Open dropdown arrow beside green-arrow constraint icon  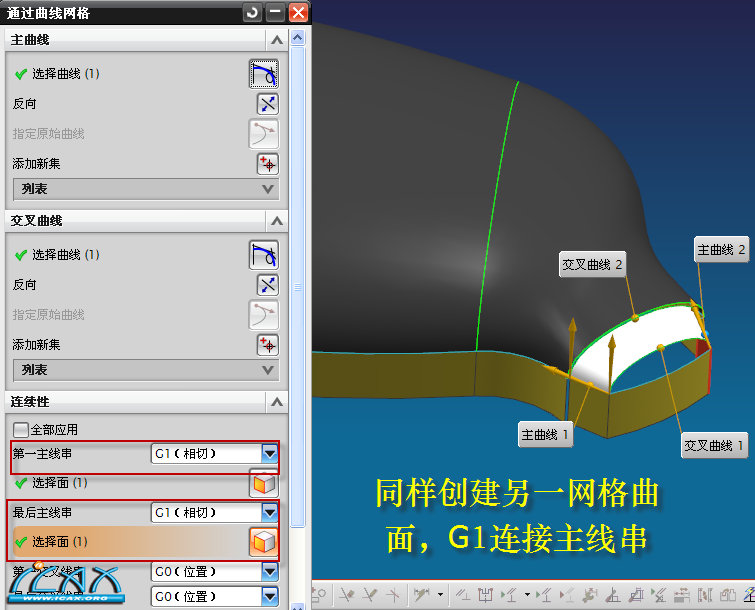527,595
